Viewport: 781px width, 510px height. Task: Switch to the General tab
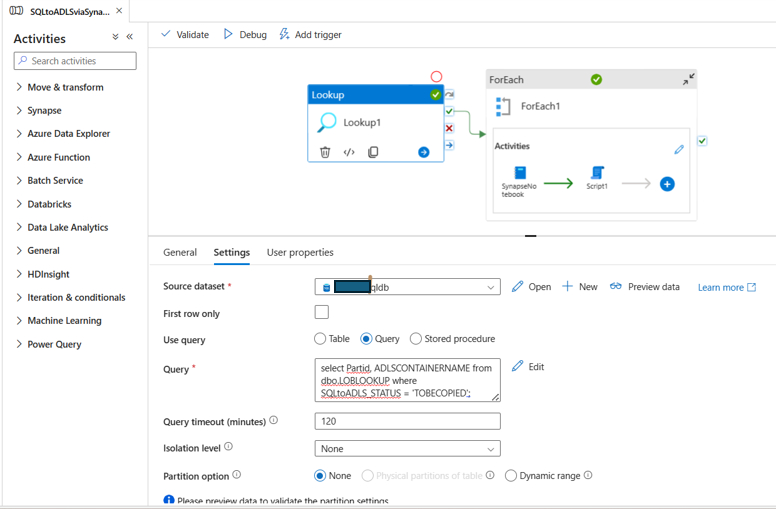pyautogui.click(x=180, y=253)
